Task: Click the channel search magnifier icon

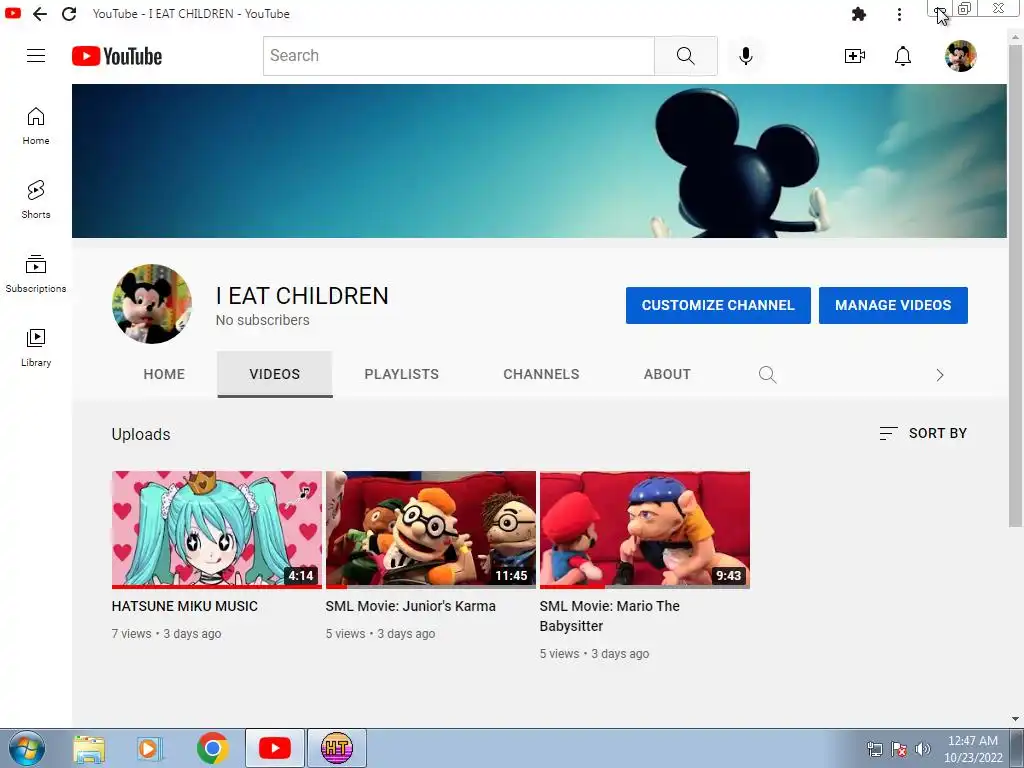Action: click(767, 375)
